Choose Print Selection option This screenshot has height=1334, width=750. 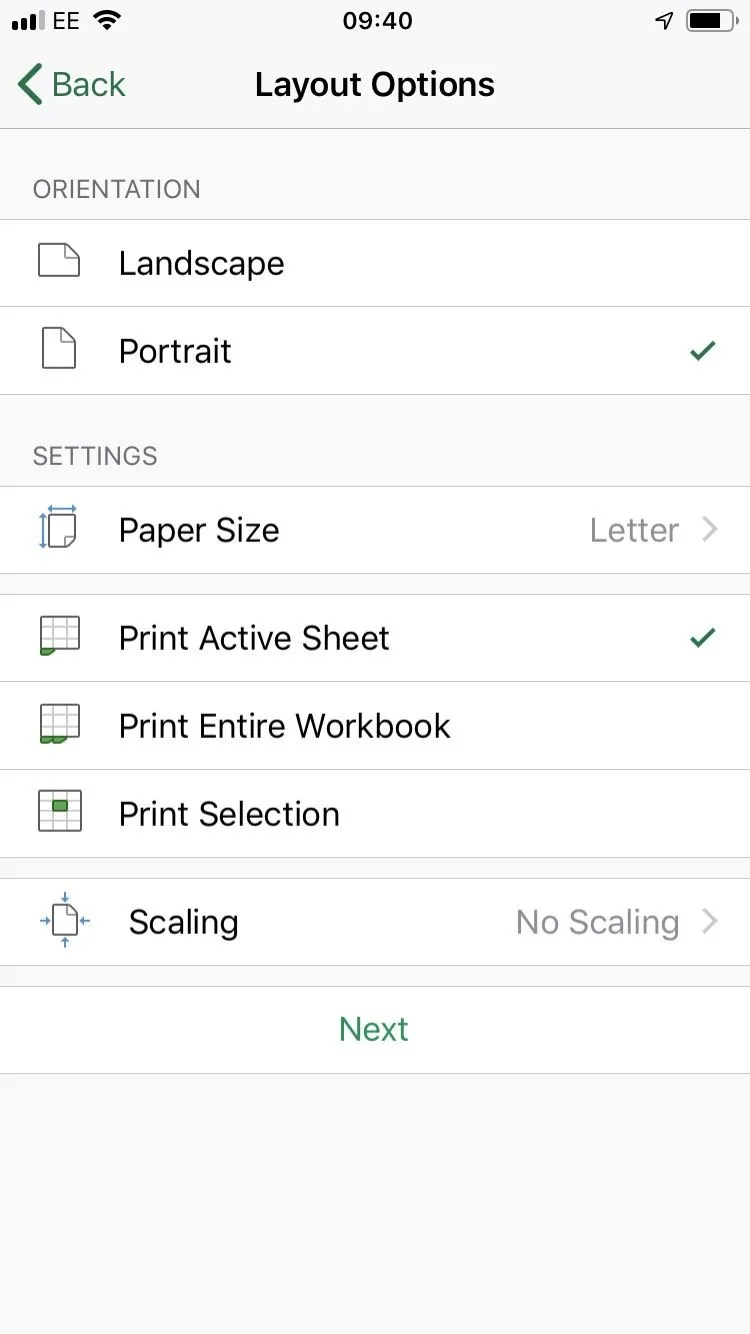pos(229,814)
